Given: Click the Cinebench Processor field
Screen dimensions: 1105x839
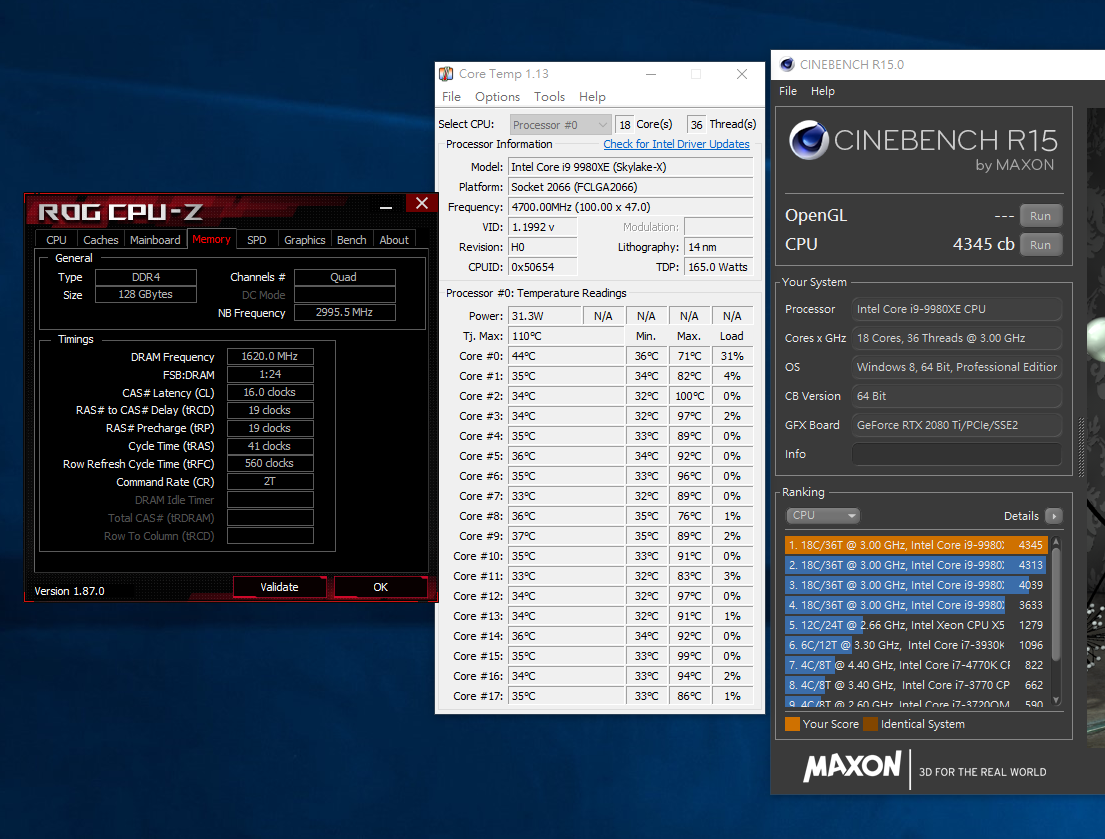Looking at the screenshot, I should (x=957, y=309).
